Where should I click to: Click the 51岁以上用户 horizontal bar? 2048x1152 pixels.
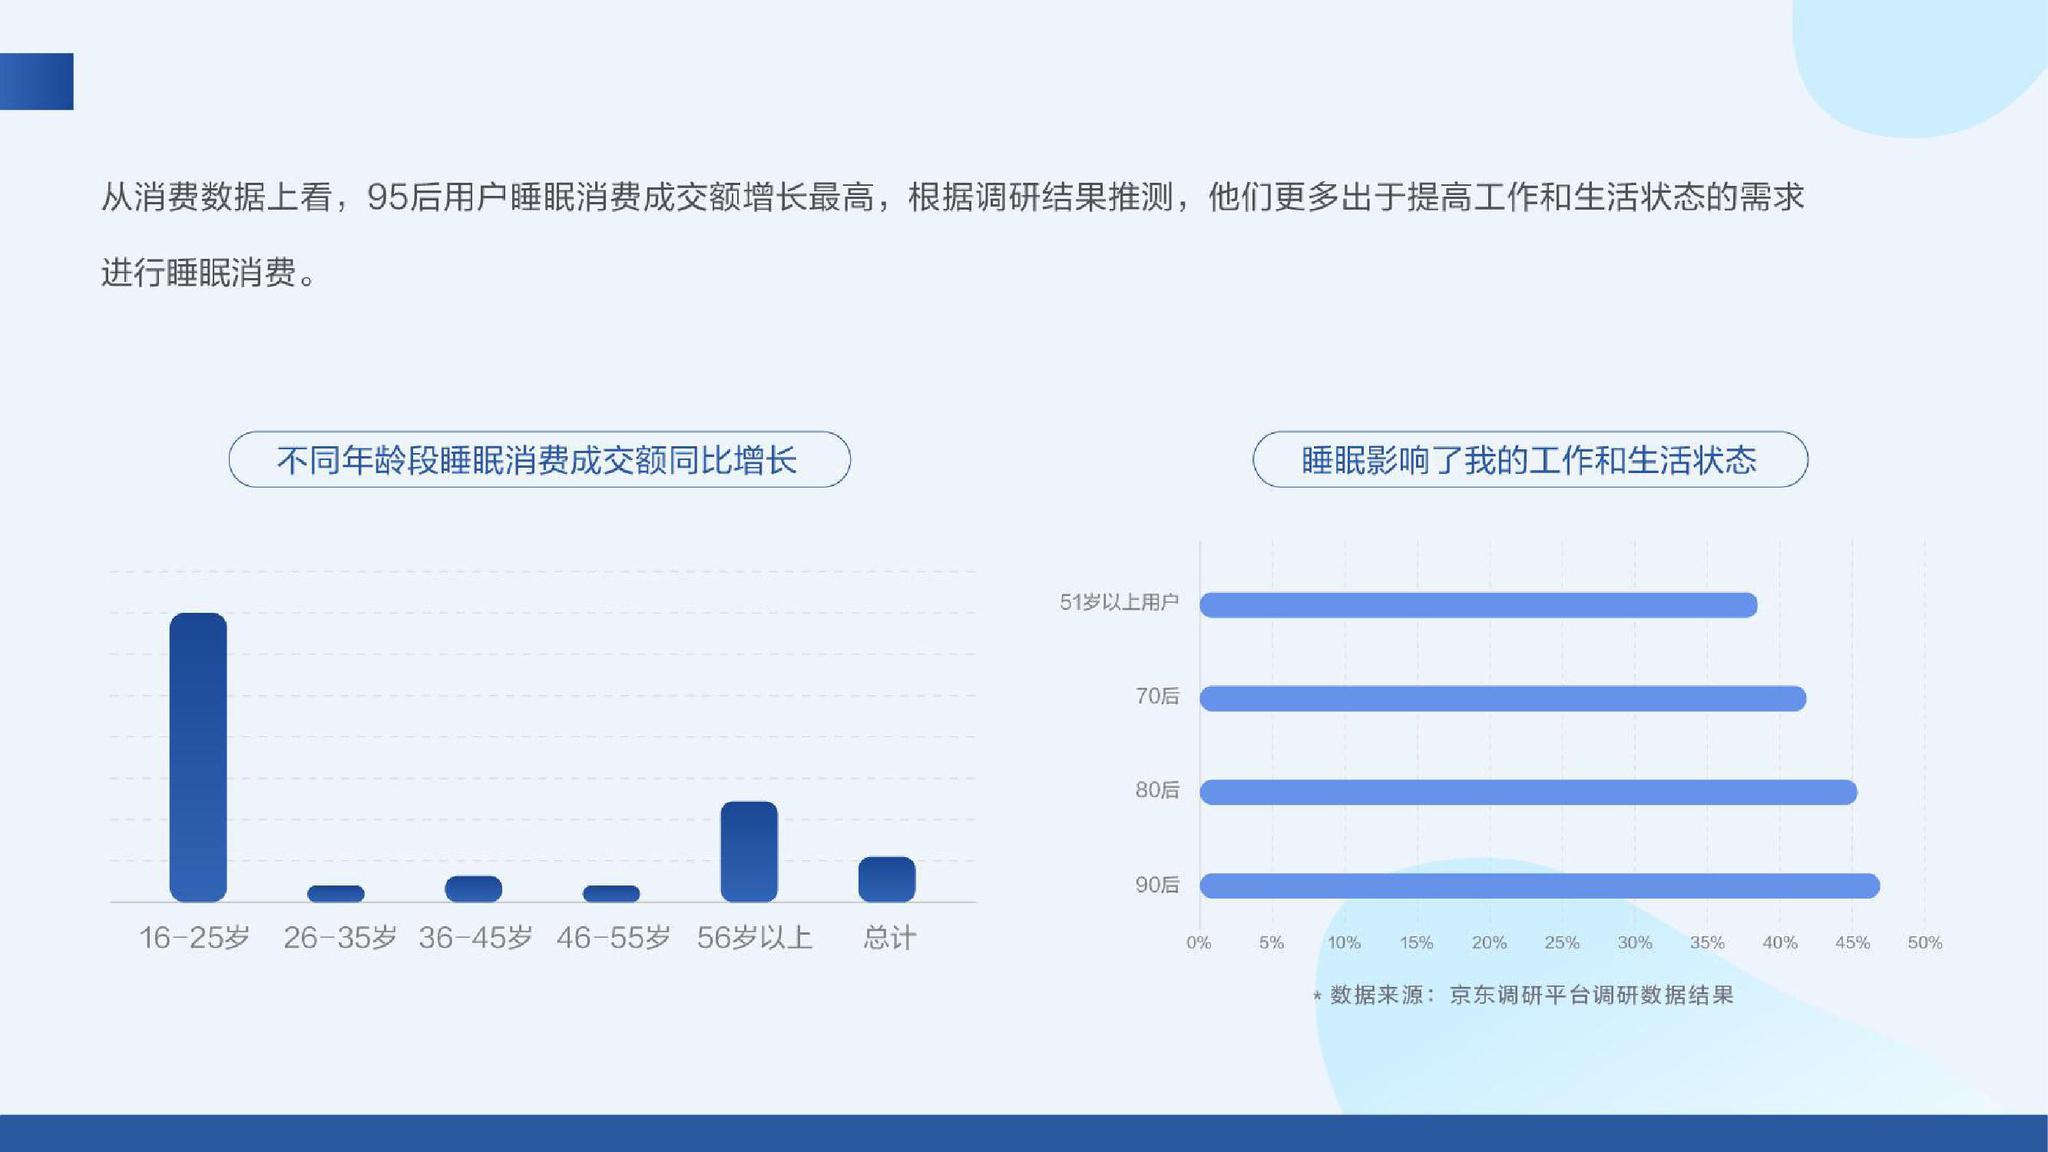point(1478,605)
